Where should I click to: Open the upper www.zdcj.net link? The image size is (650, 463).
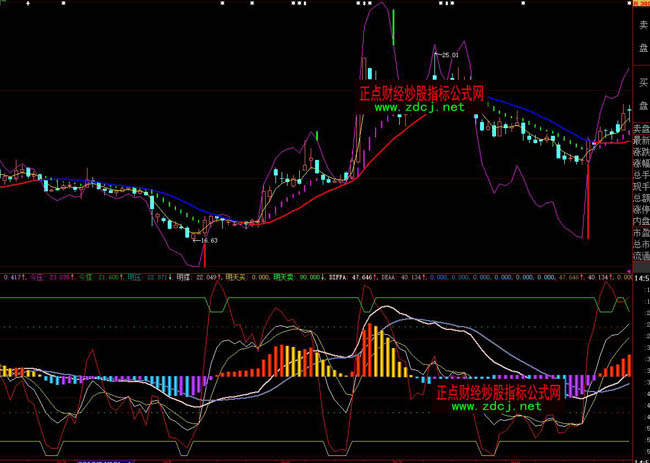point(420,107)
